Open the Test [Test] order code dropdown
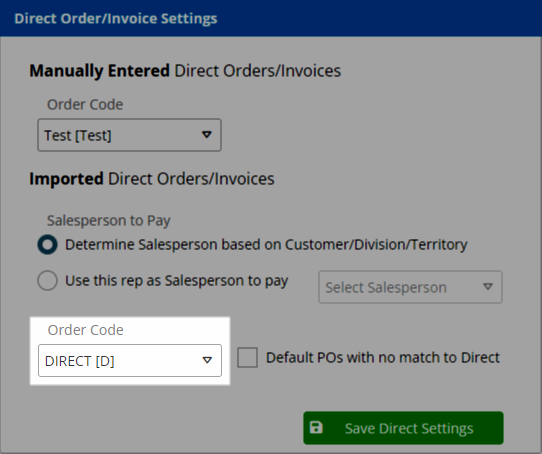The height and width of the screenshot is (454, 542). pyautogui.click(x=129, y=135)
